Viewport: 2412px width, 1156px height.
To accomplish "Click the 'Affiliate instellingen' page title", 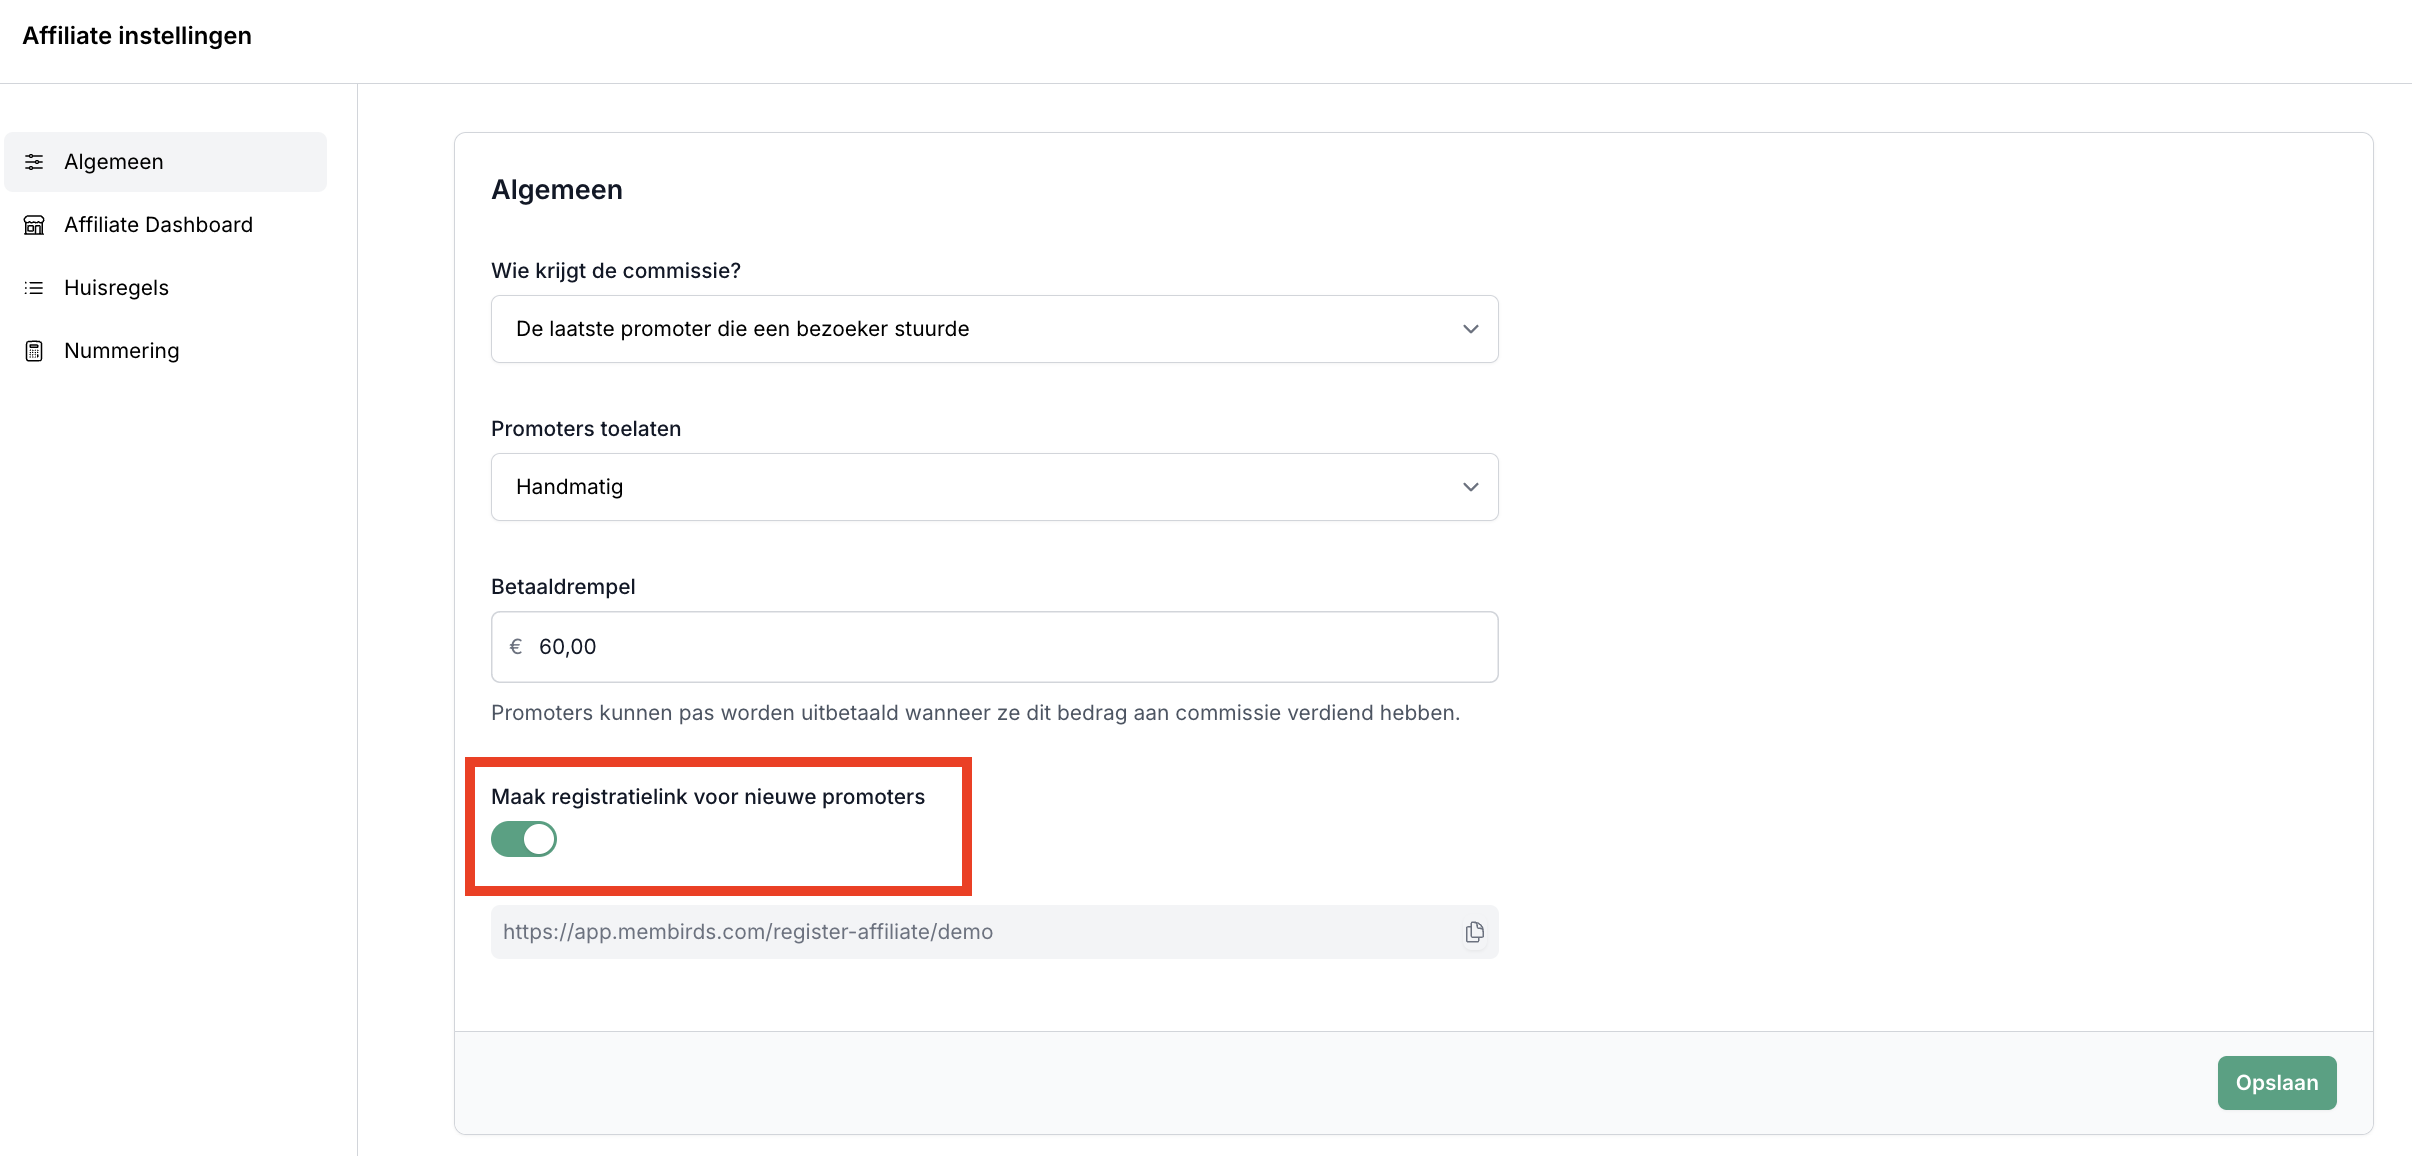I will (x=137, y=36).
